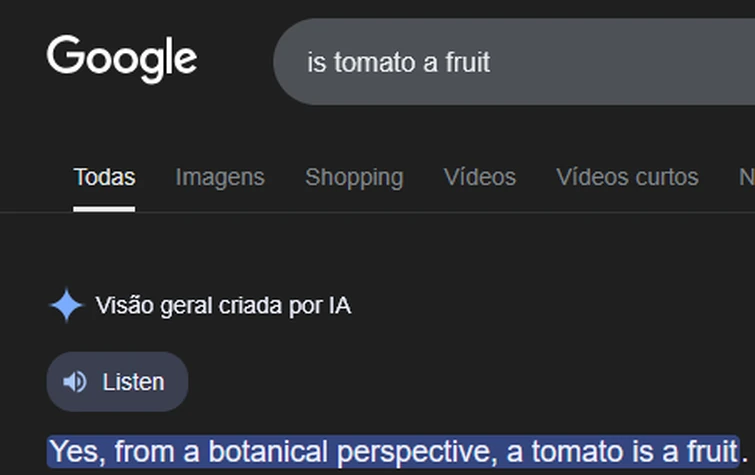Click the 'Visão geral criada por IA' label
Viewport: 755px width, 475px height.
point(222,306)
